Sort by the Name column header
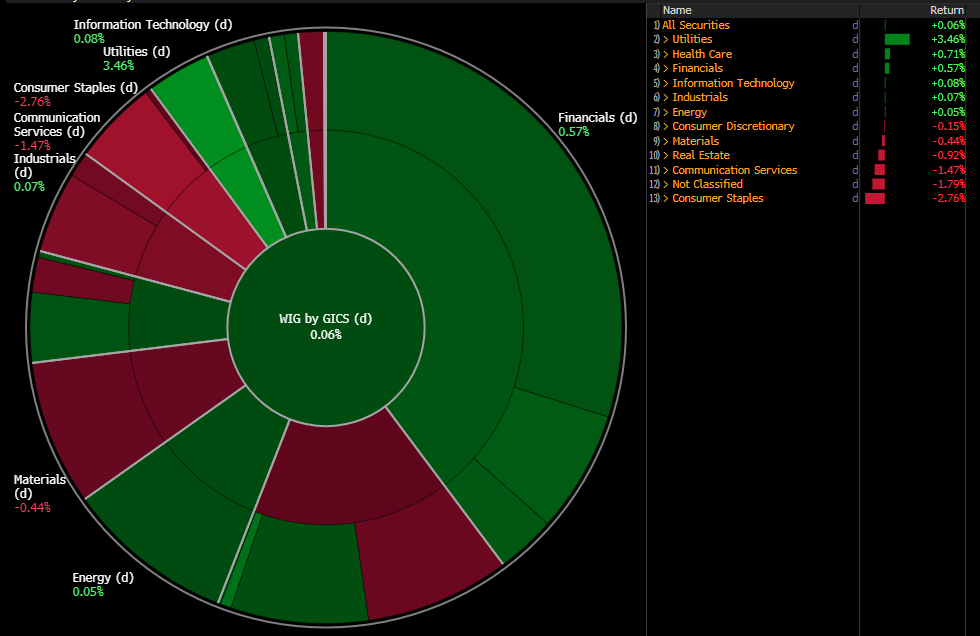980x636 pixels. click(677, 10)
